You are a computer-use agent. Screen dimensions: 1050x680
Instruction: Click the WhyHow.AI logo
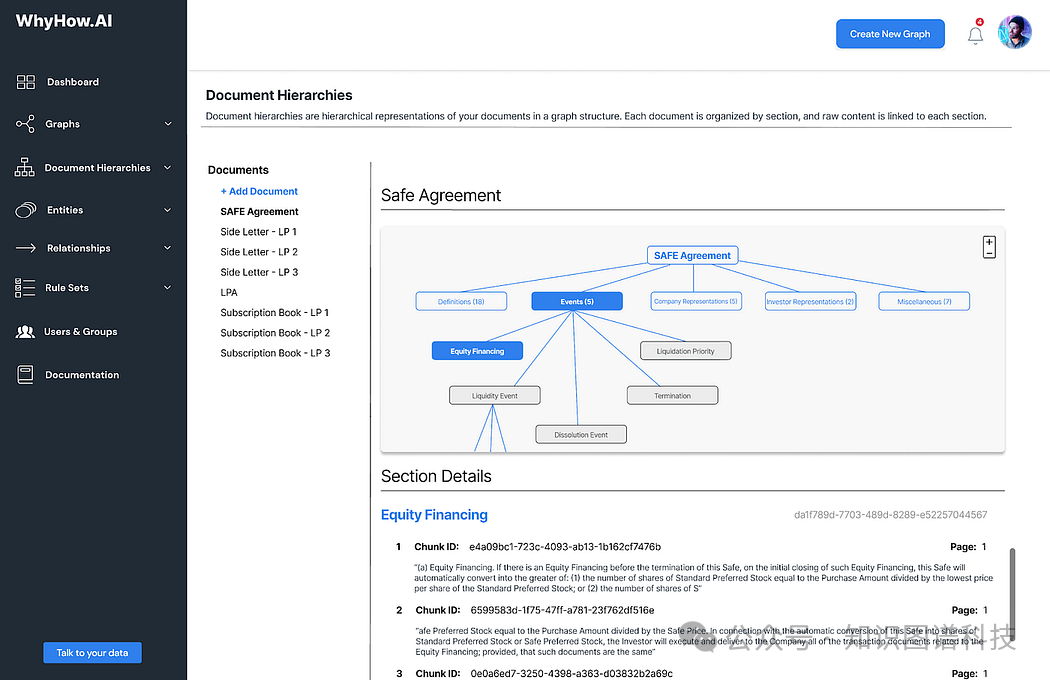(64, 21)
